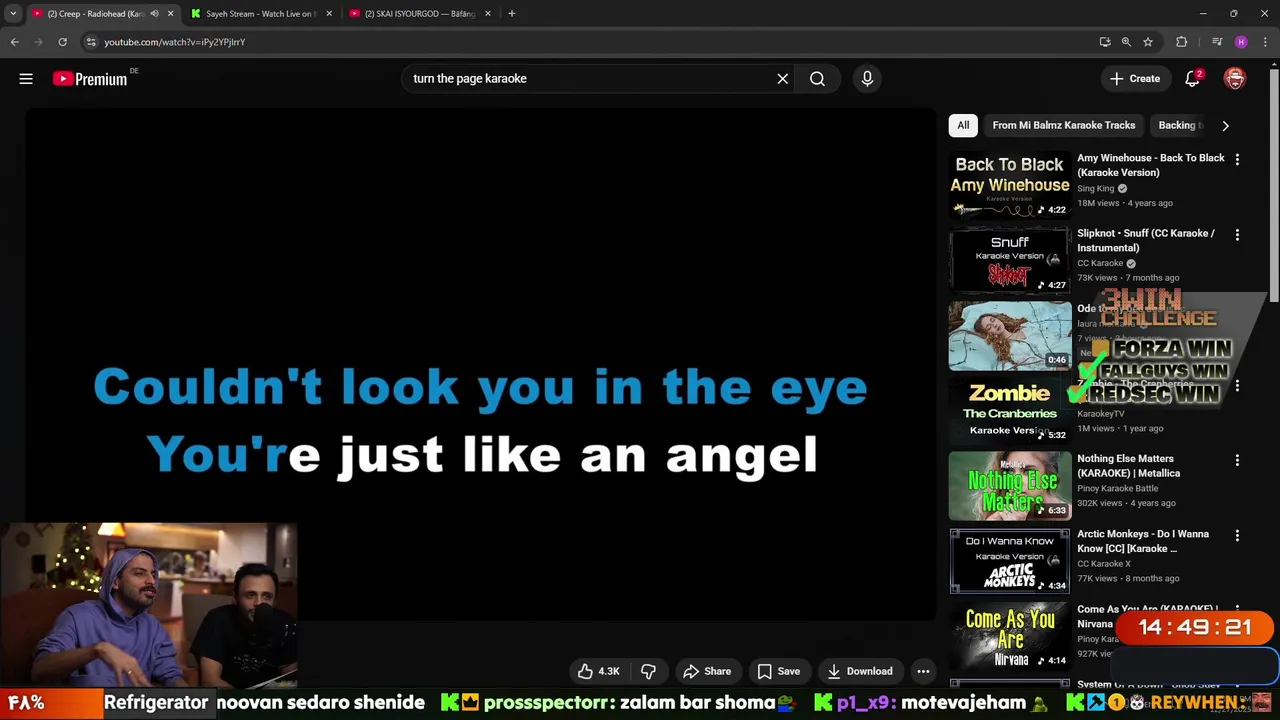Image resolution: width=1280 pixels, height=720 pixels.
Task: Open the Do I Wanna Know thumbnail
Action: [1010, 561]
